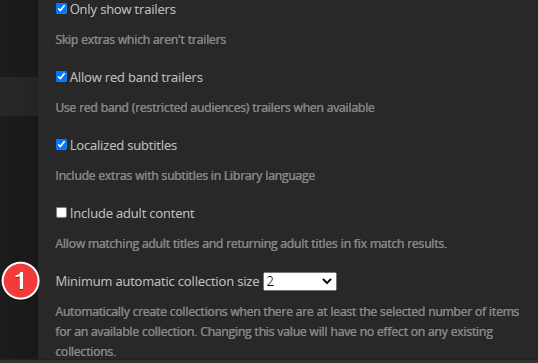Click the "Minimum automatic collection size" label

pos(157,281)
